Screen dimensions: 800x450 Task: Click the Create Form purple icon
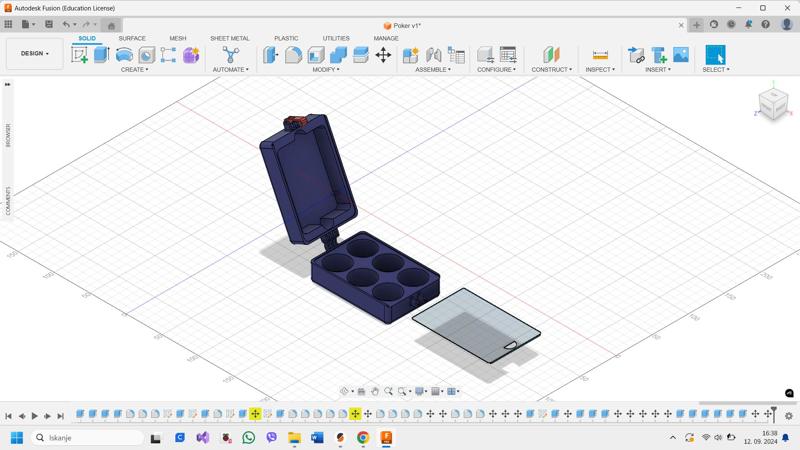191,55
